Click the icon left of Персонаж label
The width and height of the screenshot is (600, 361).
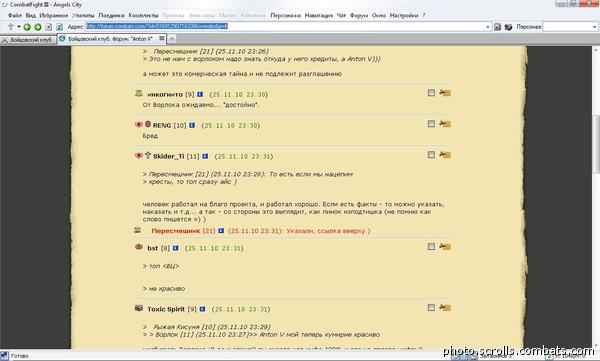tap(508, 27)
